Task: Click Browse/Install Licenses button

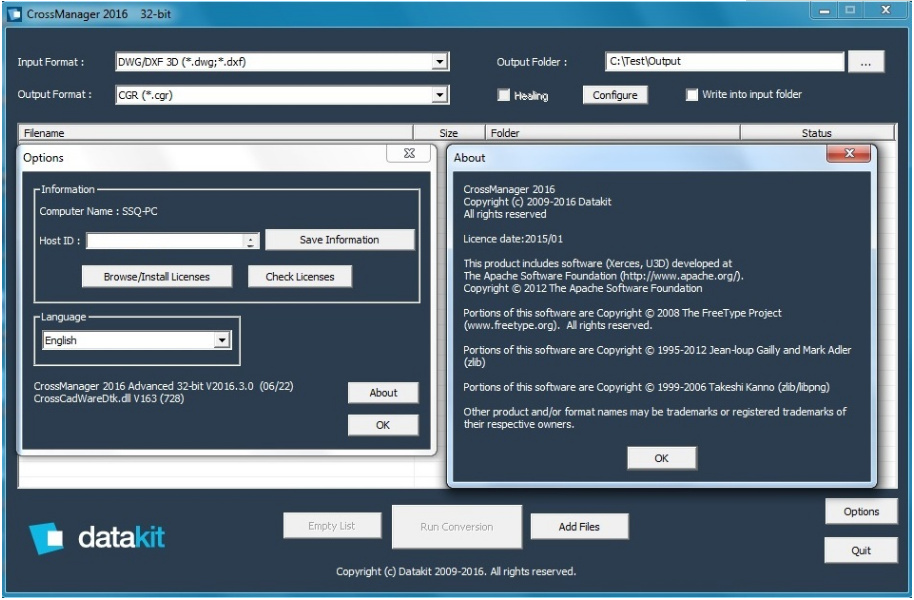Action: coord(157,276)
